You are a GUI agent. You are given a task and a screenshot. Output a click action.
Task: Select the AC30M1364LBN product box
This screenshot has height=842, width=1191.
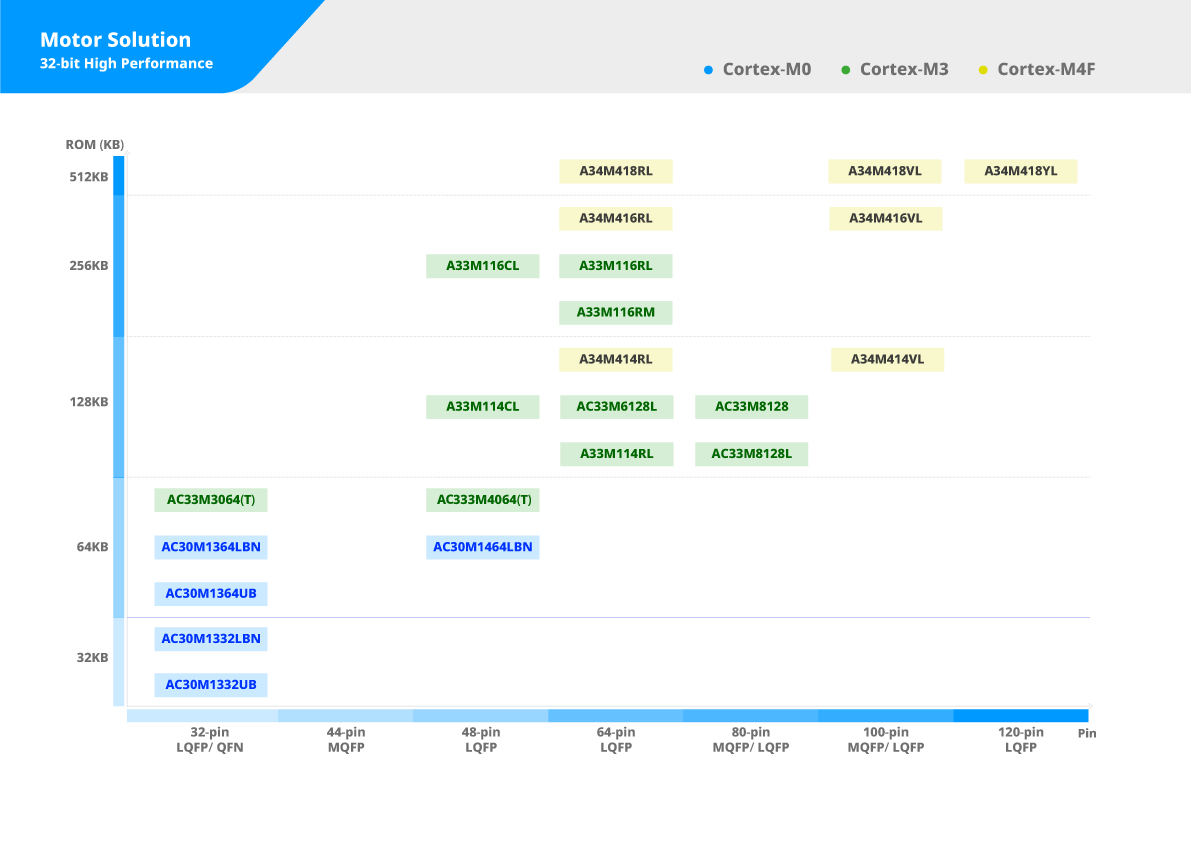click(211, 547)
